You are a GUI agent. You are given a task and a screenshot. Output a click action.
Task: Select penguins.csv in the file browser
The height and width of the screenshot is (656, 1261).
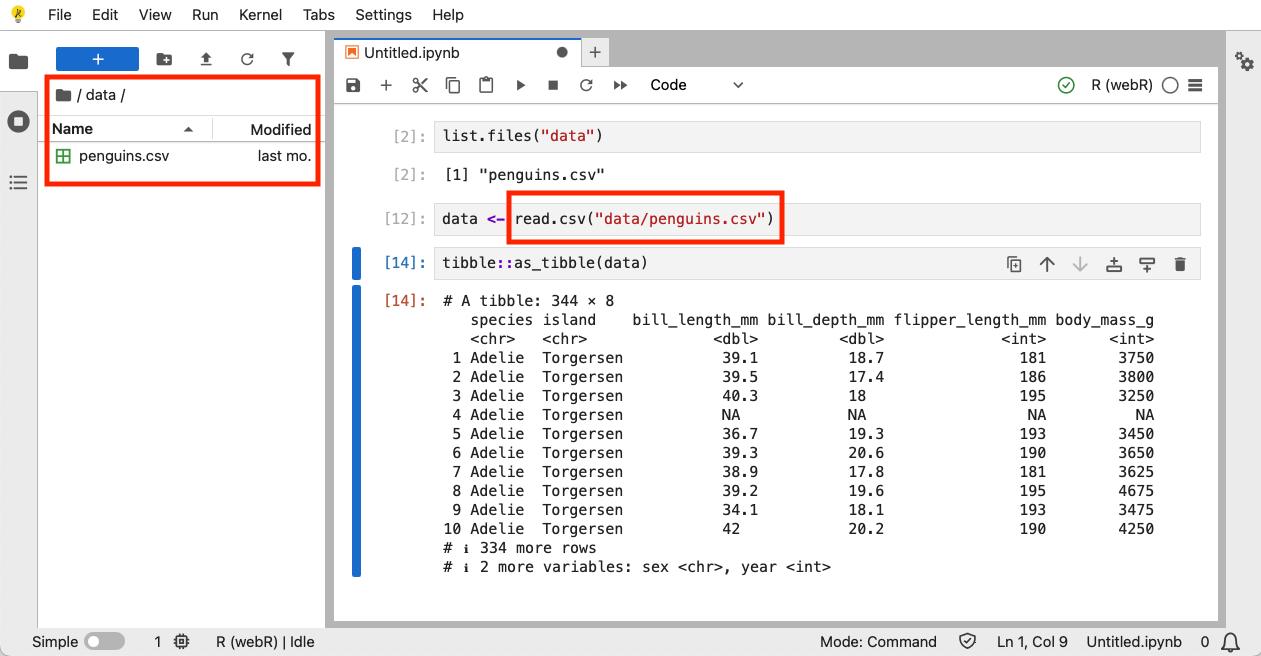(x=124, y=156)
